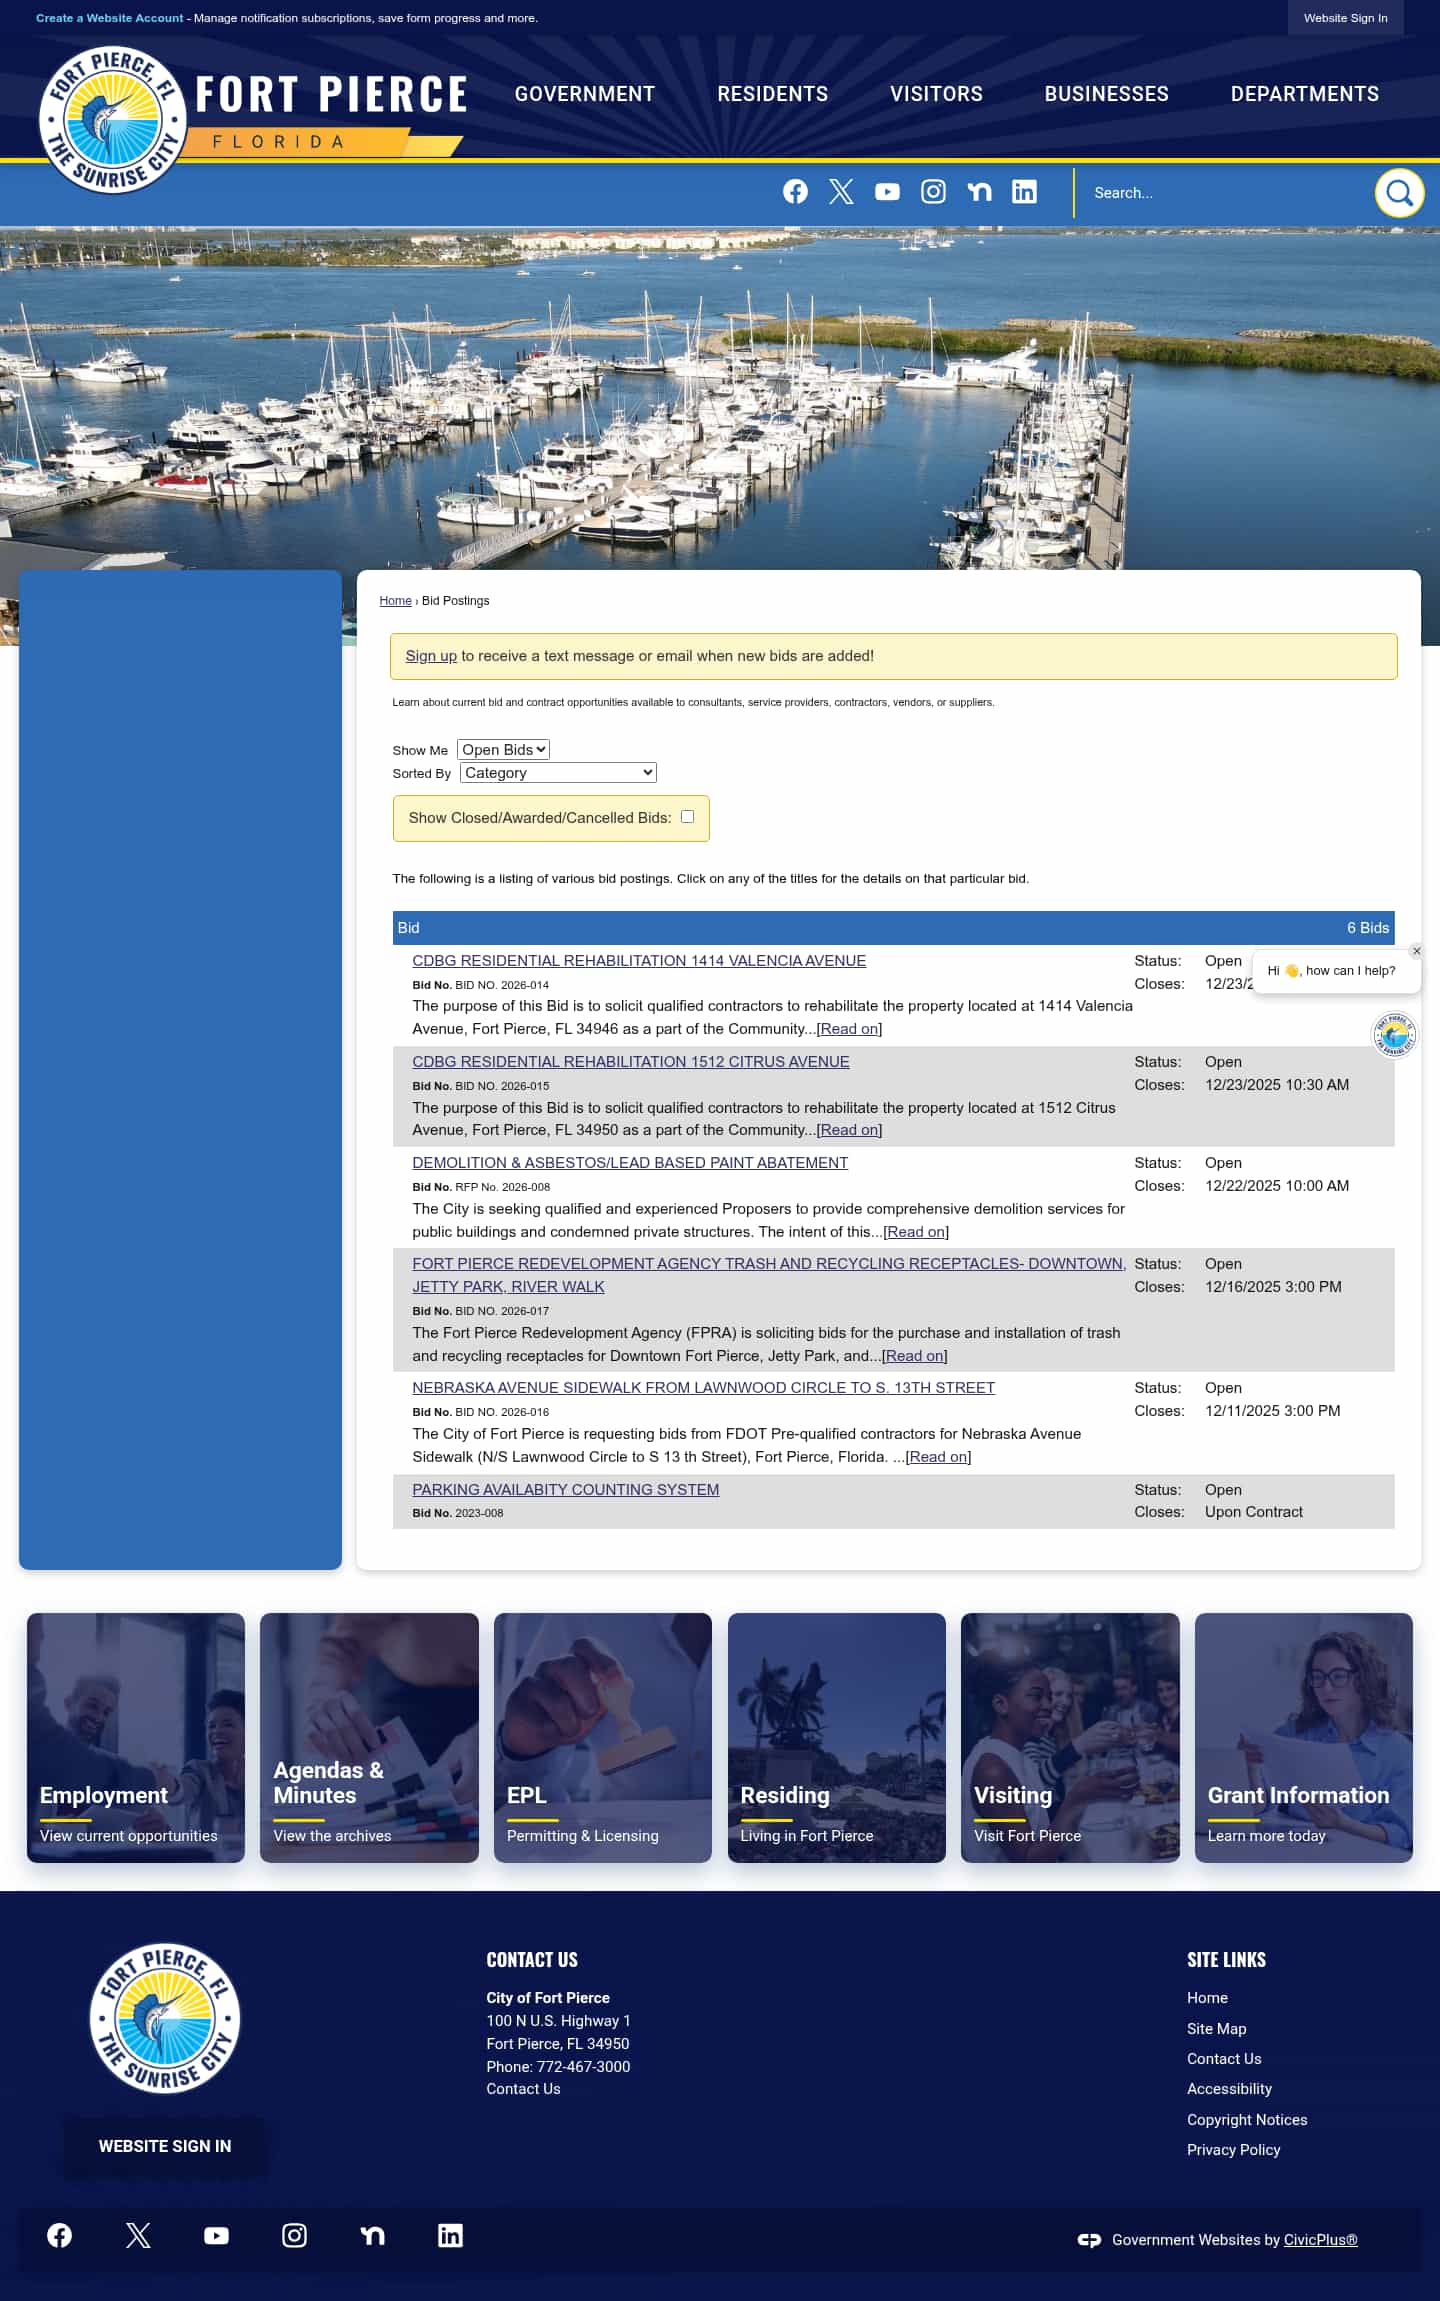
Task: Open the footer LinkedIn icon
Action: tap(450, 2235)
